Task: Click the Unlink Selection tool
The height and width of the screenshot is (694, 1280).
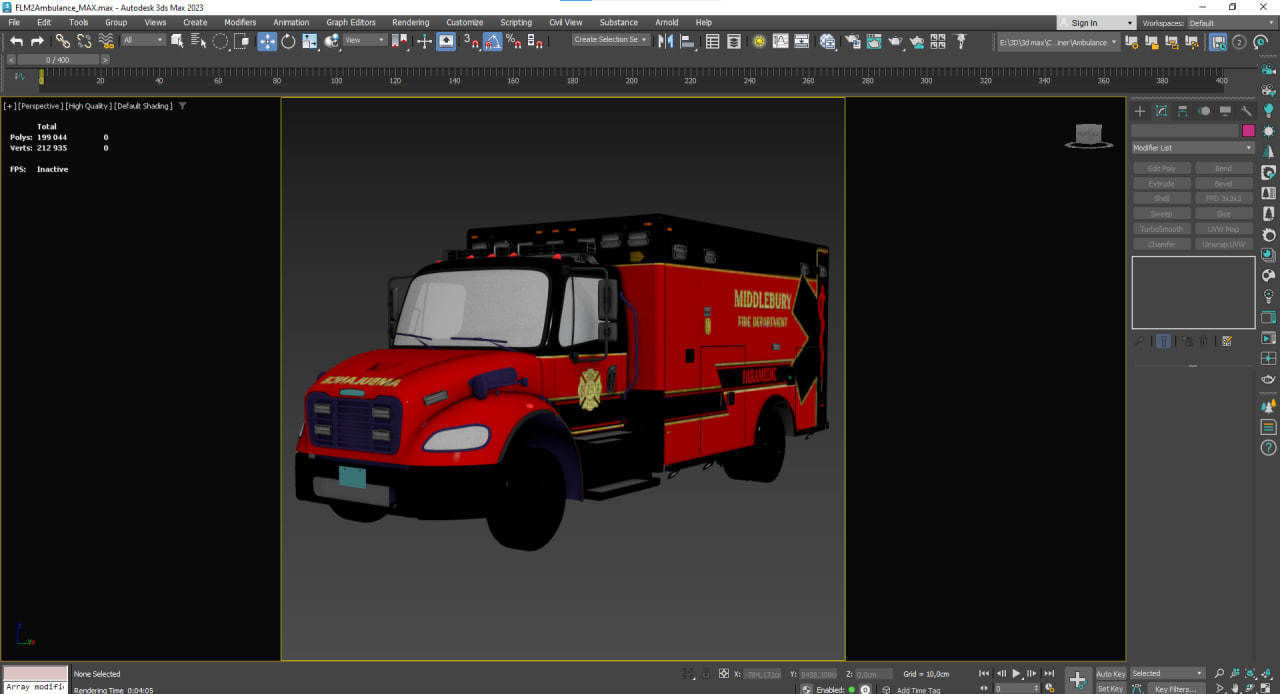Action: pos(84,41)
